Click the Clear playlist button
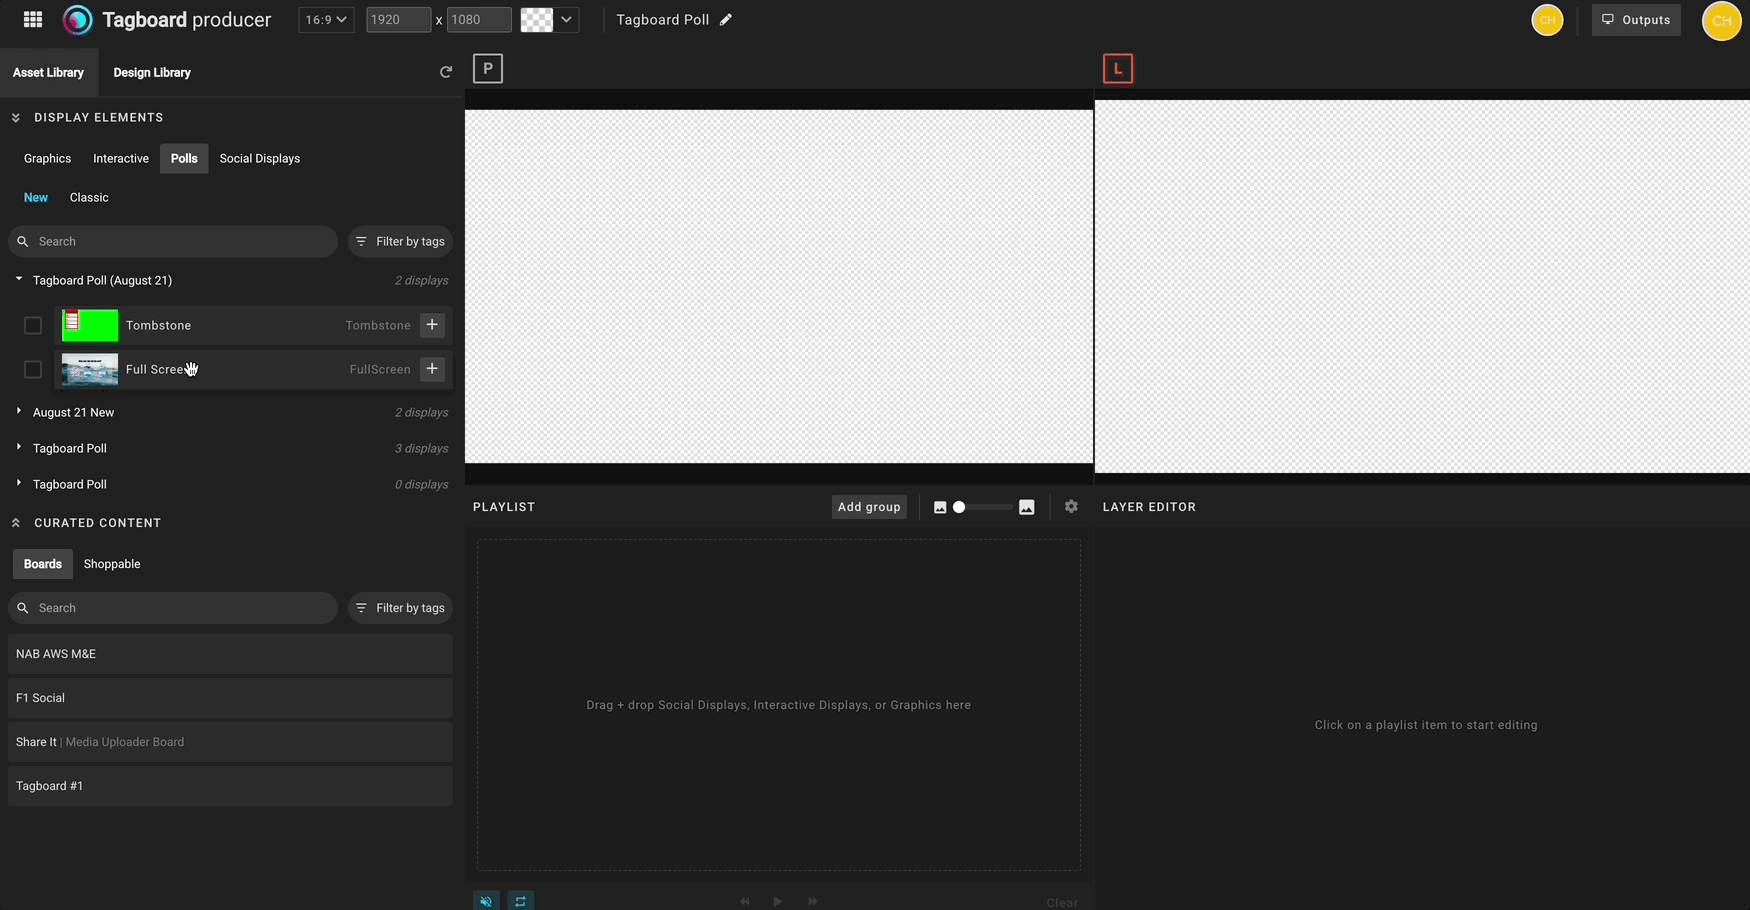Image resolution: width=1750 pixels, height=910 pixels. 1062,903
